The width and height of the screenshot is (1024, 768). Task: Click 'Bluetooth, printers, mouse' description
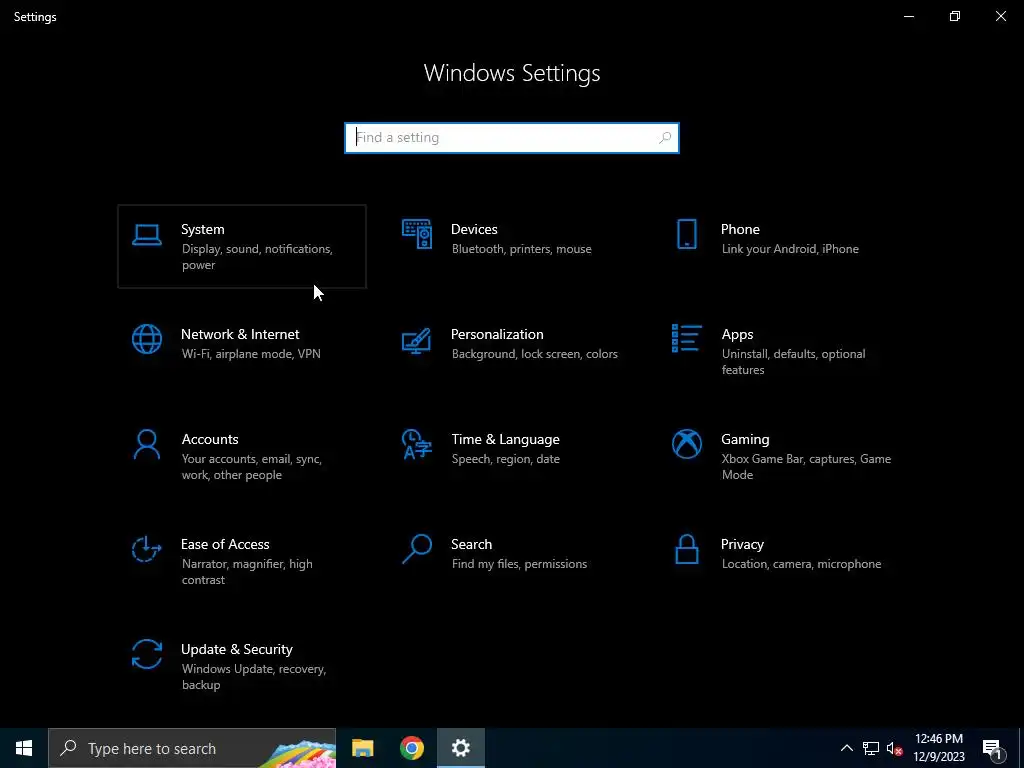(521, 249)
